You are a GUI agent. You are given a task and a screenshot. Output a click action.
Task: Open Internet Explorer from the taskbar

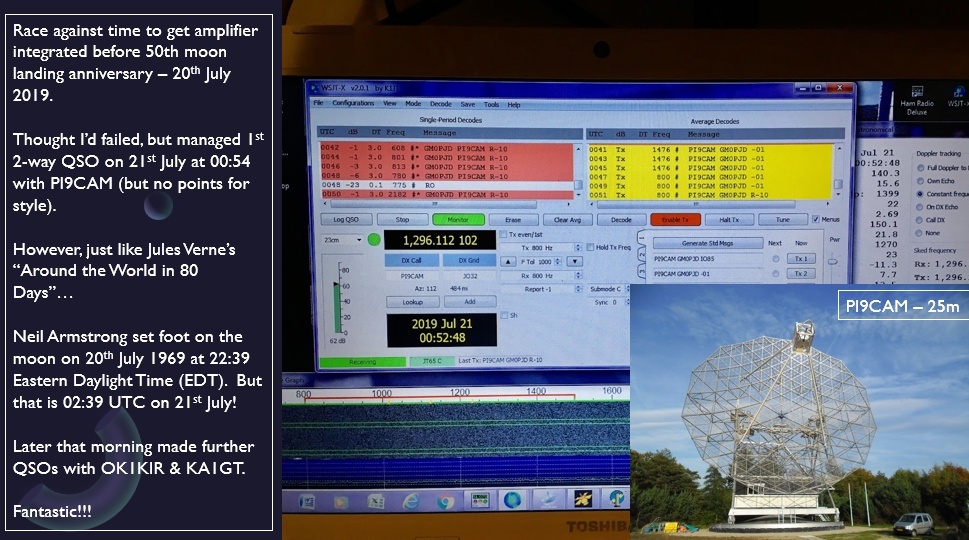coord(410,501)
